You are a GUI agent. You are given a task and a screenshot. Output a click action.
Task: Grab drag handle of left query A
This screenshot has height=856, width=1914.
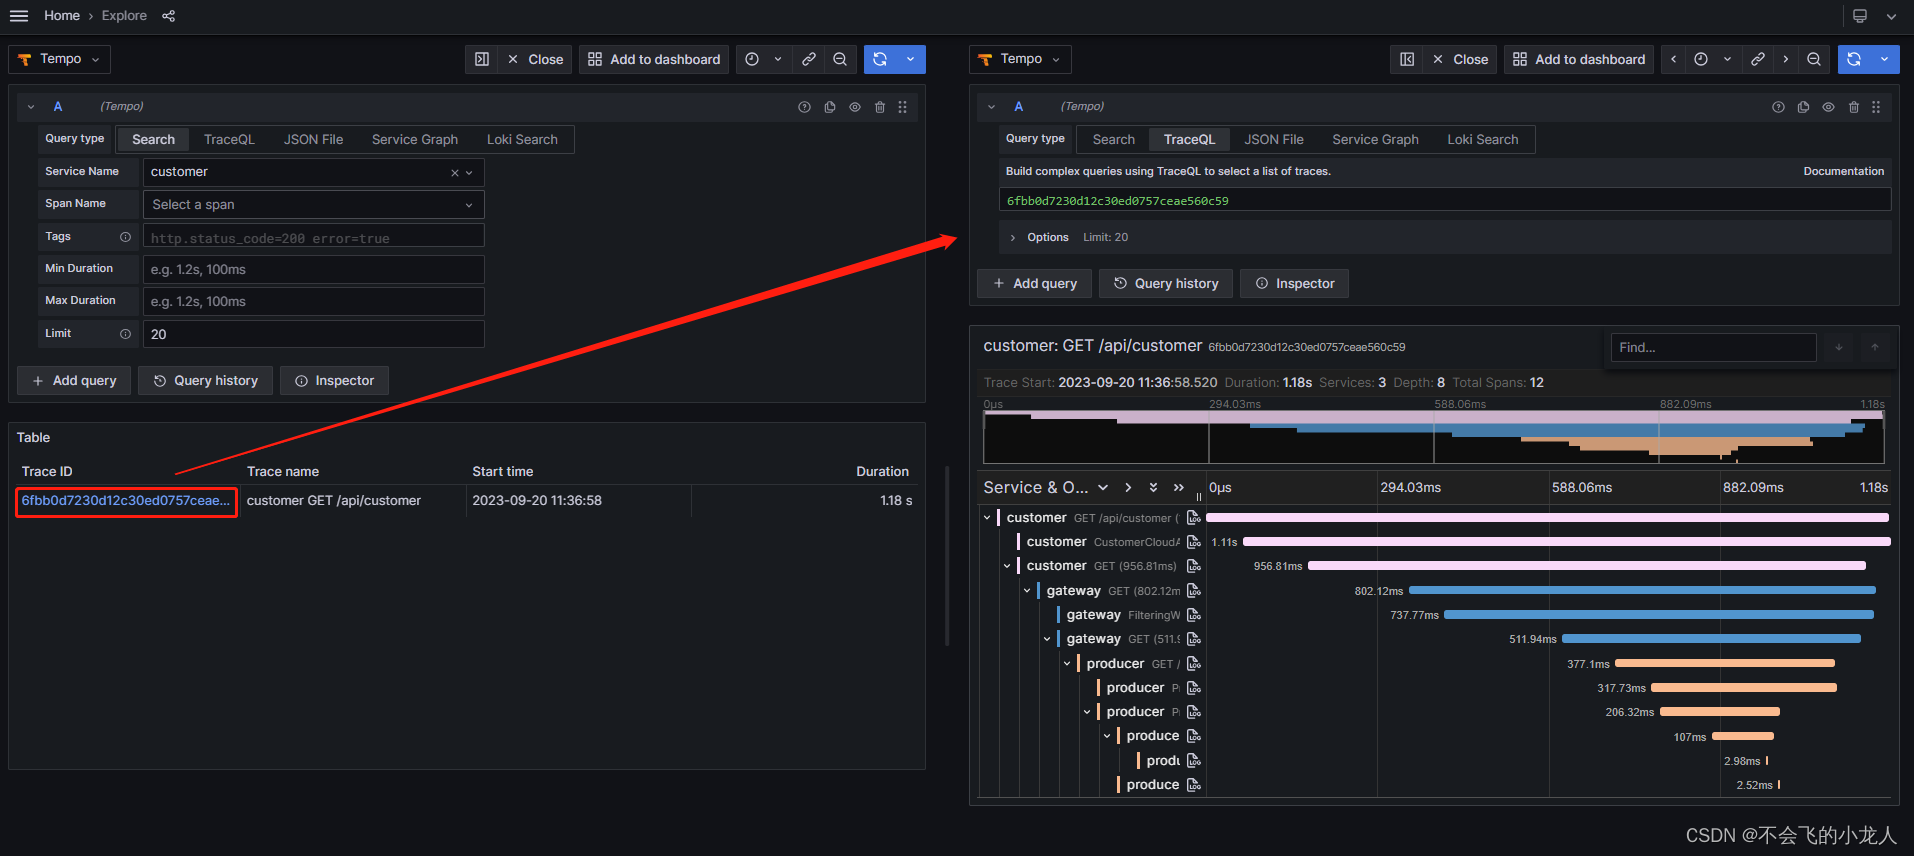click(x=903, y=107)
